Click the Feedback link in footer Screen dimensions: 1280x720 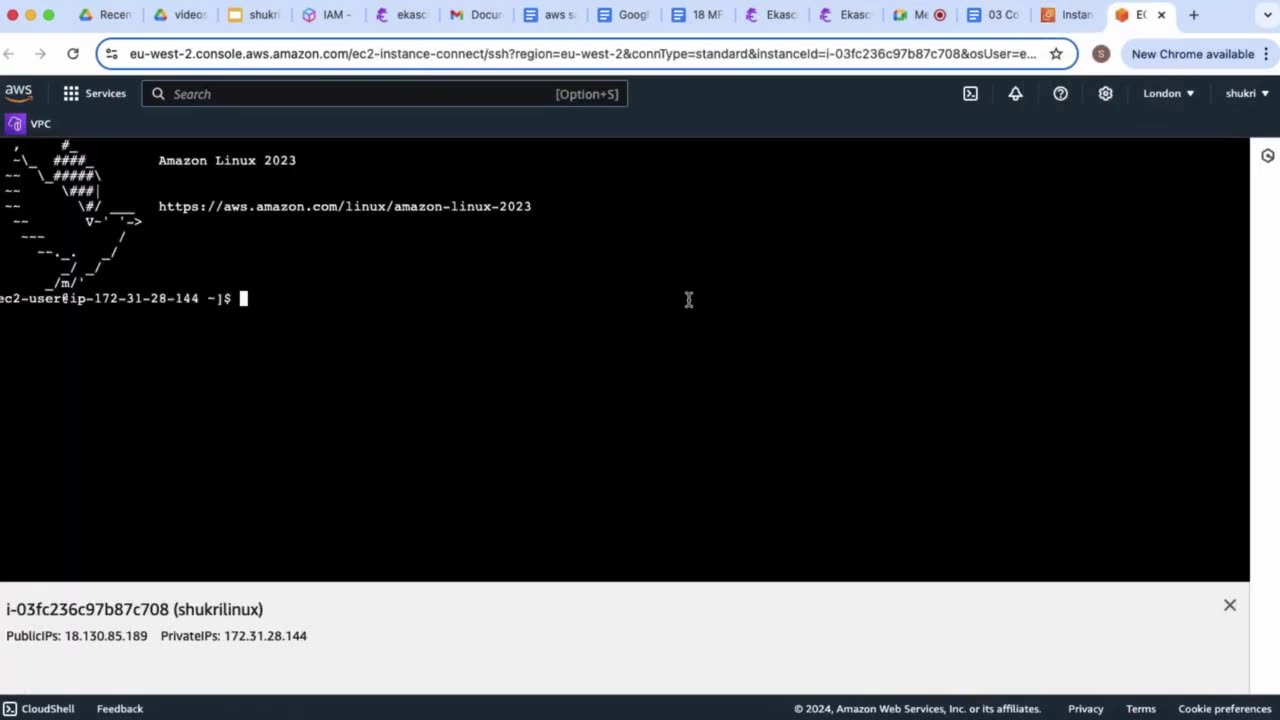click(120, 708)
